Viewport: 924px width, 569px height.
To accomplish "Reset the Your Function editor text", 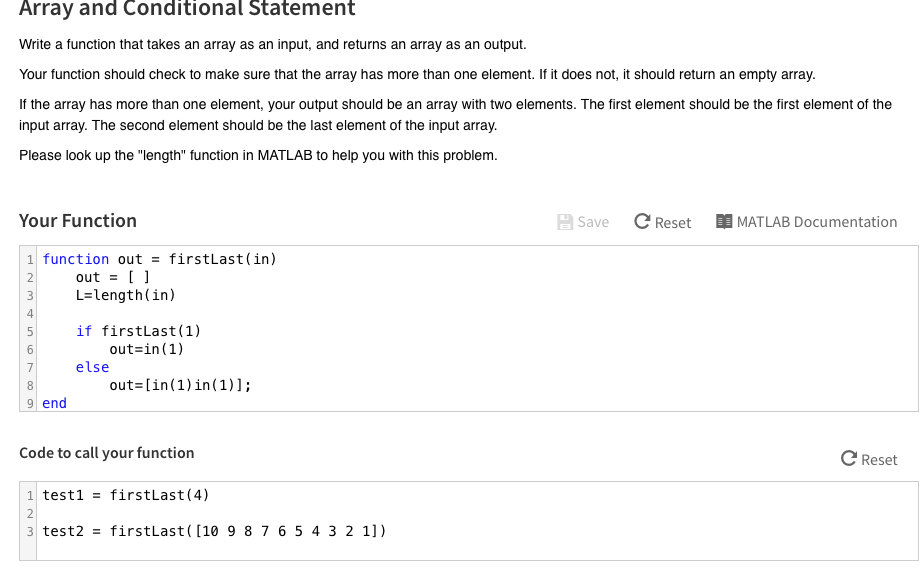I will click(x=672, y=223).
